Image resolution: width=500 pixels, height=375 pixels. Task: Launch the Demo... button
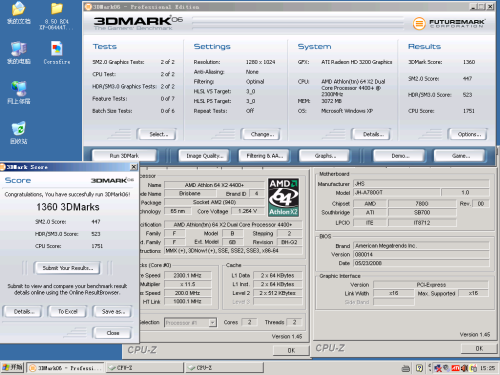399,156
